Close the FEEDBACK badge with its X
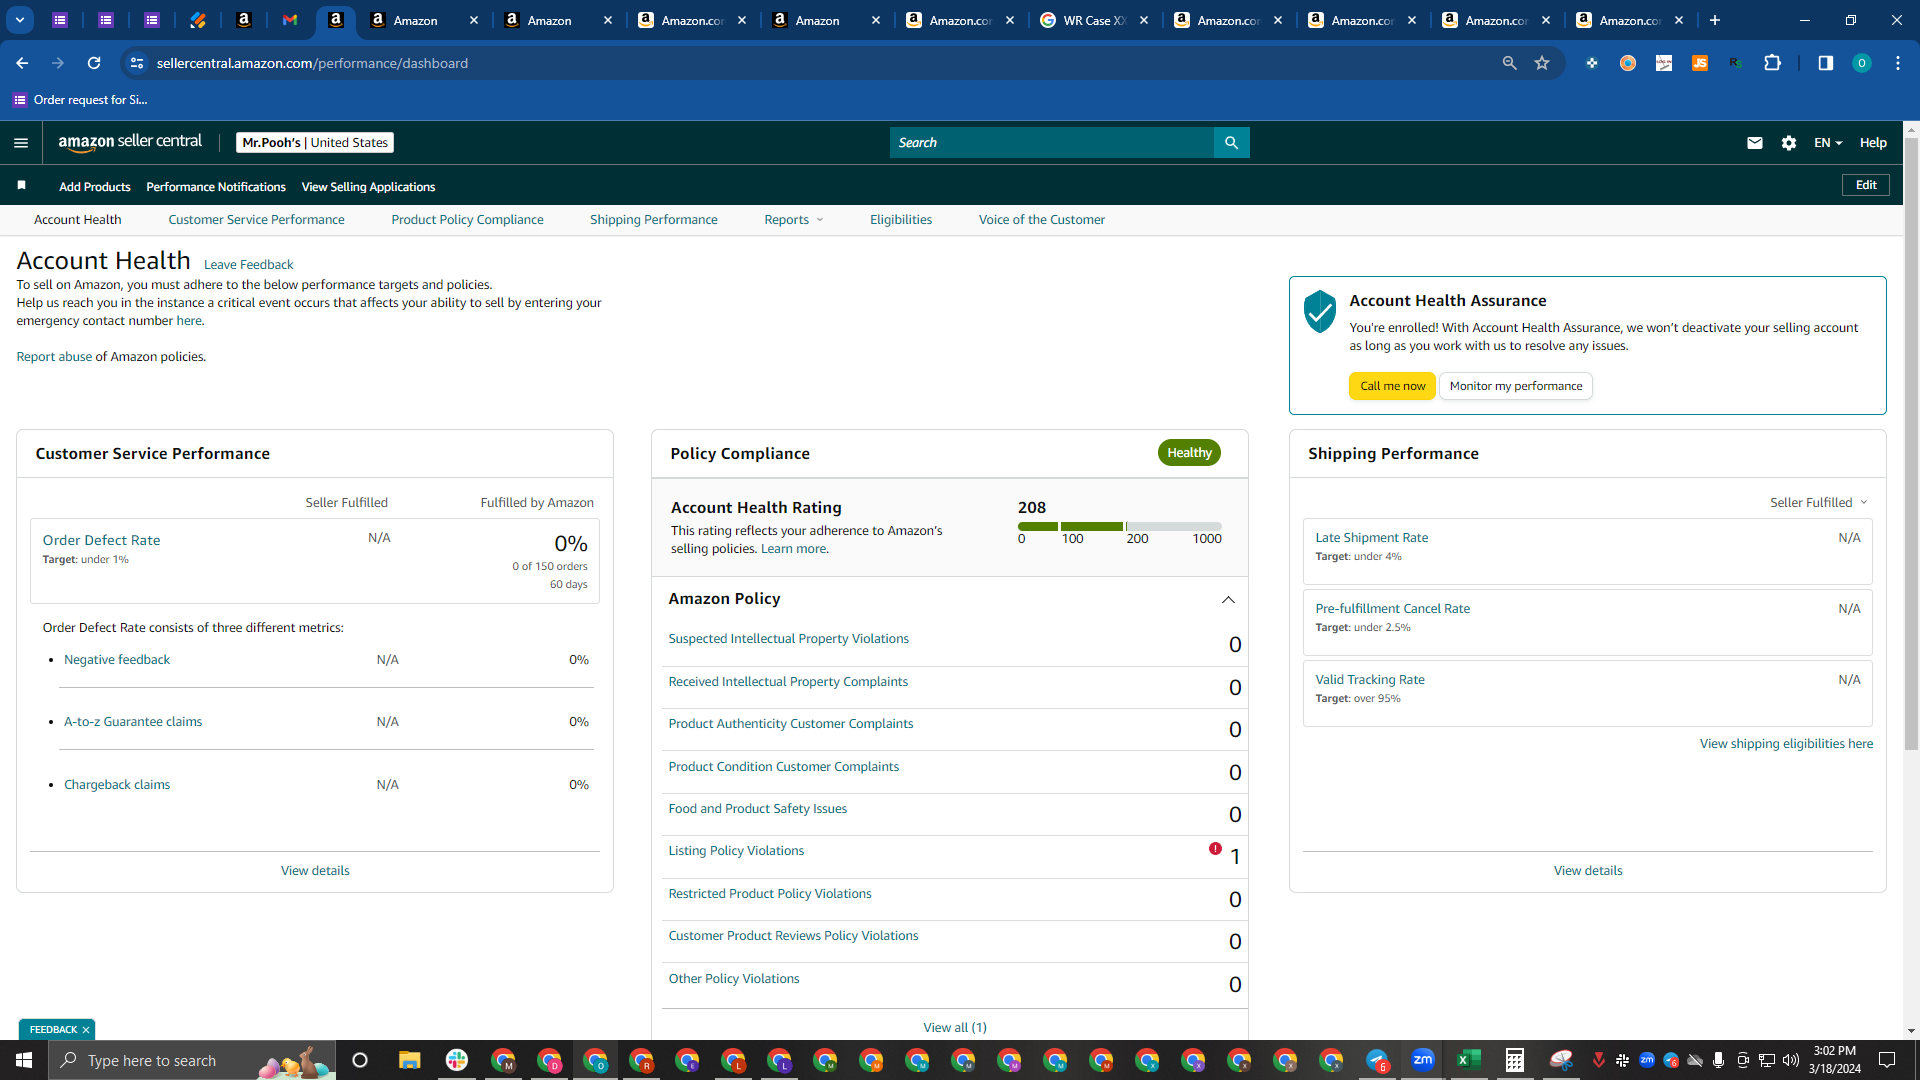The width and height of the screenshot is (1920, 1080). 86,1030
